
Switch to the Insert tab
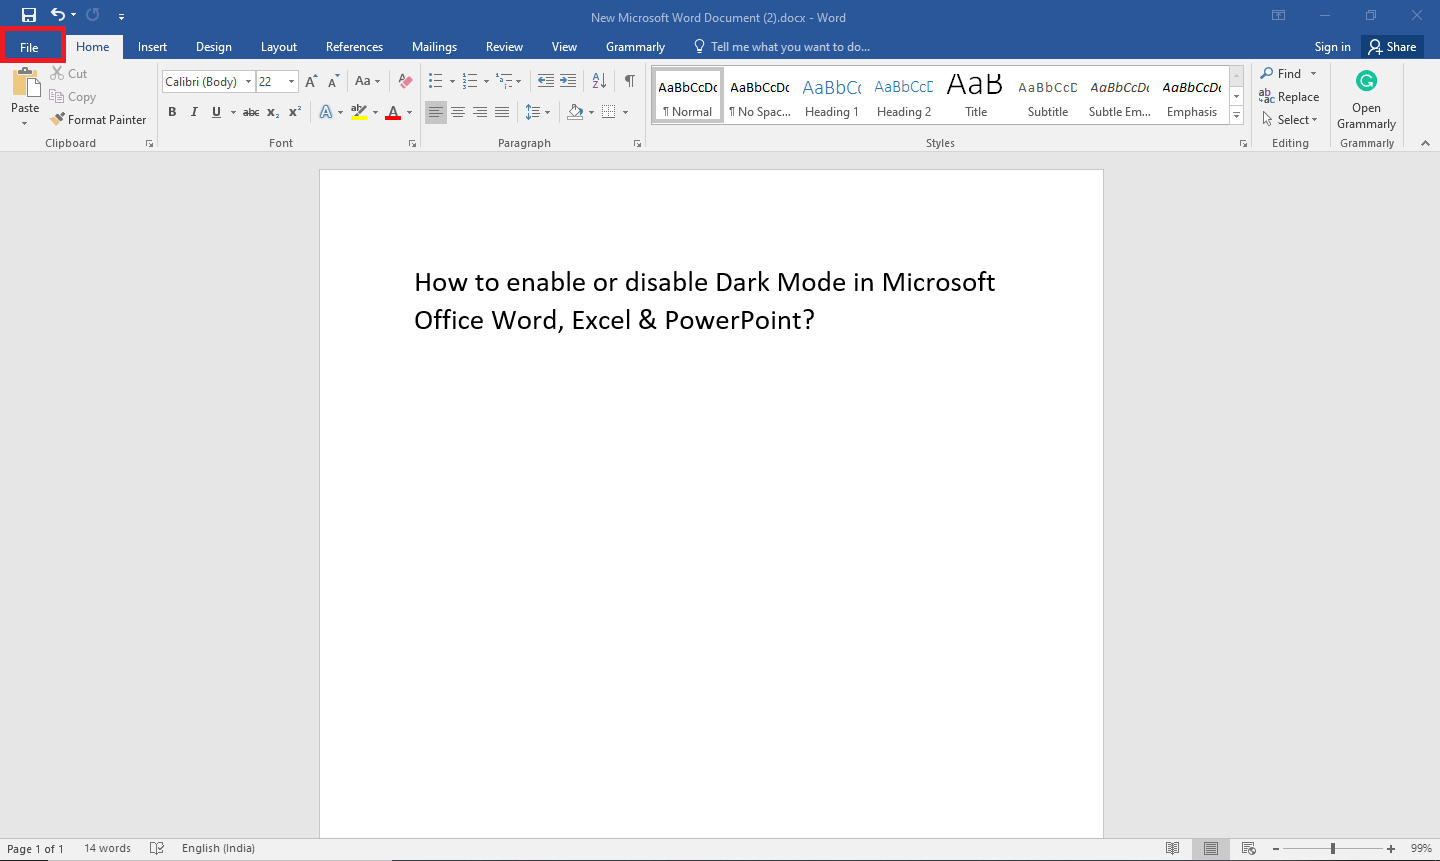coord(152,47)
